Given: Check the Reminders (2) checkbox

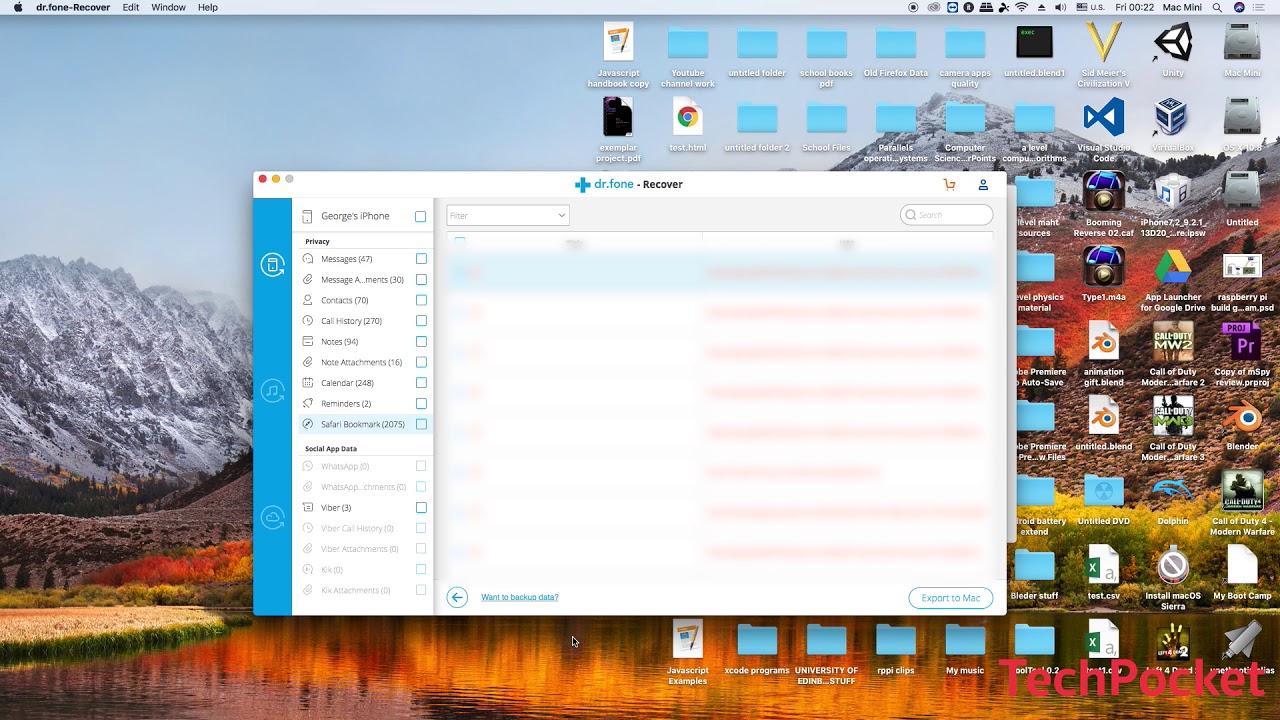Looking at the screenshot, I should coord(421,404).
